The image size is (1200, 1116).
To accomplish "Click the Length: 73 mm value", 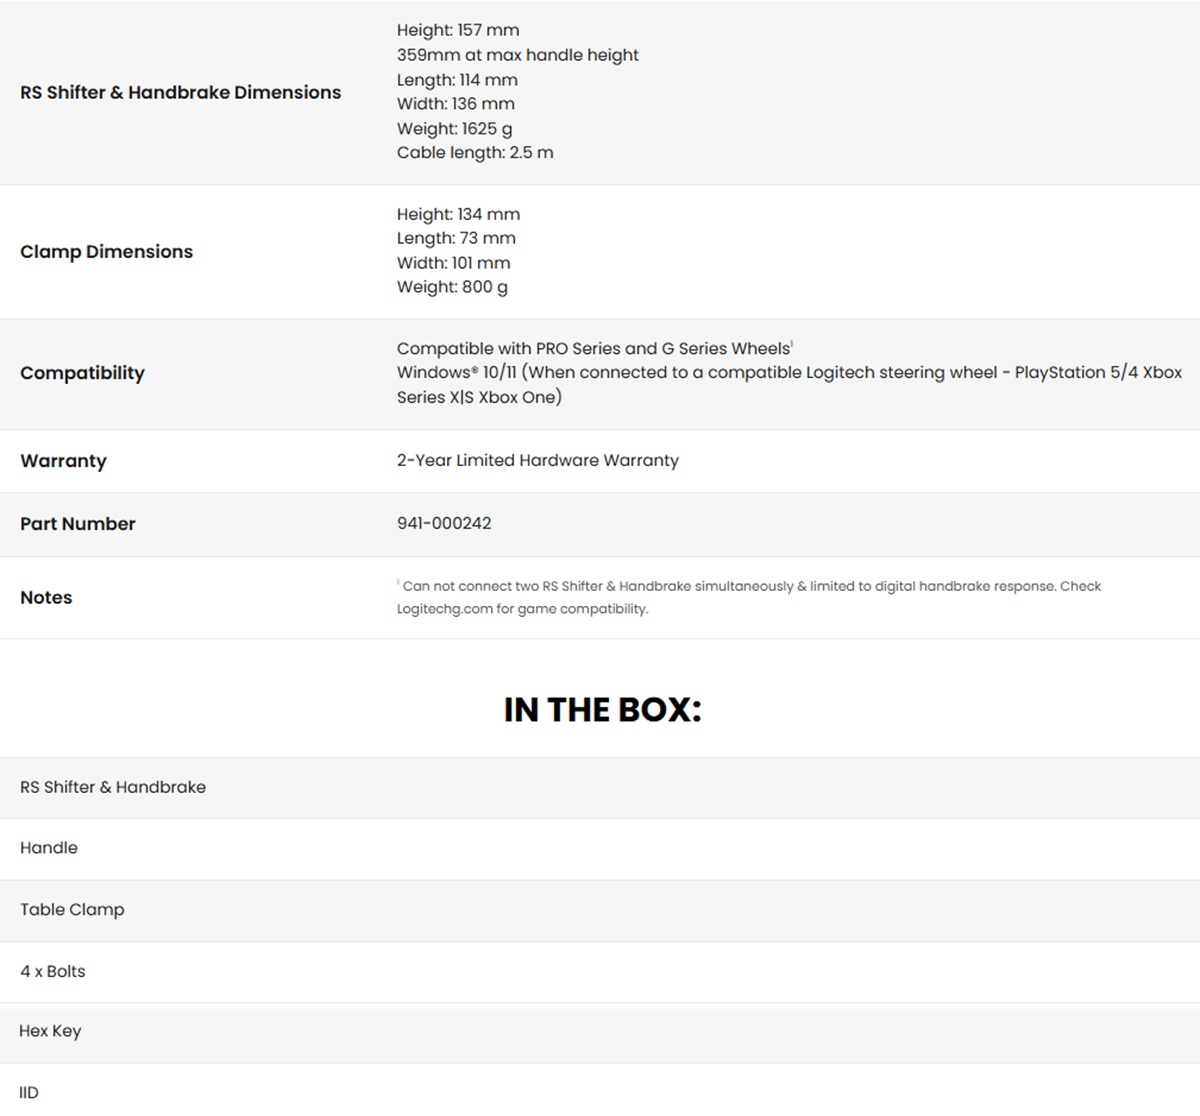I will click(x=456, y=238).
